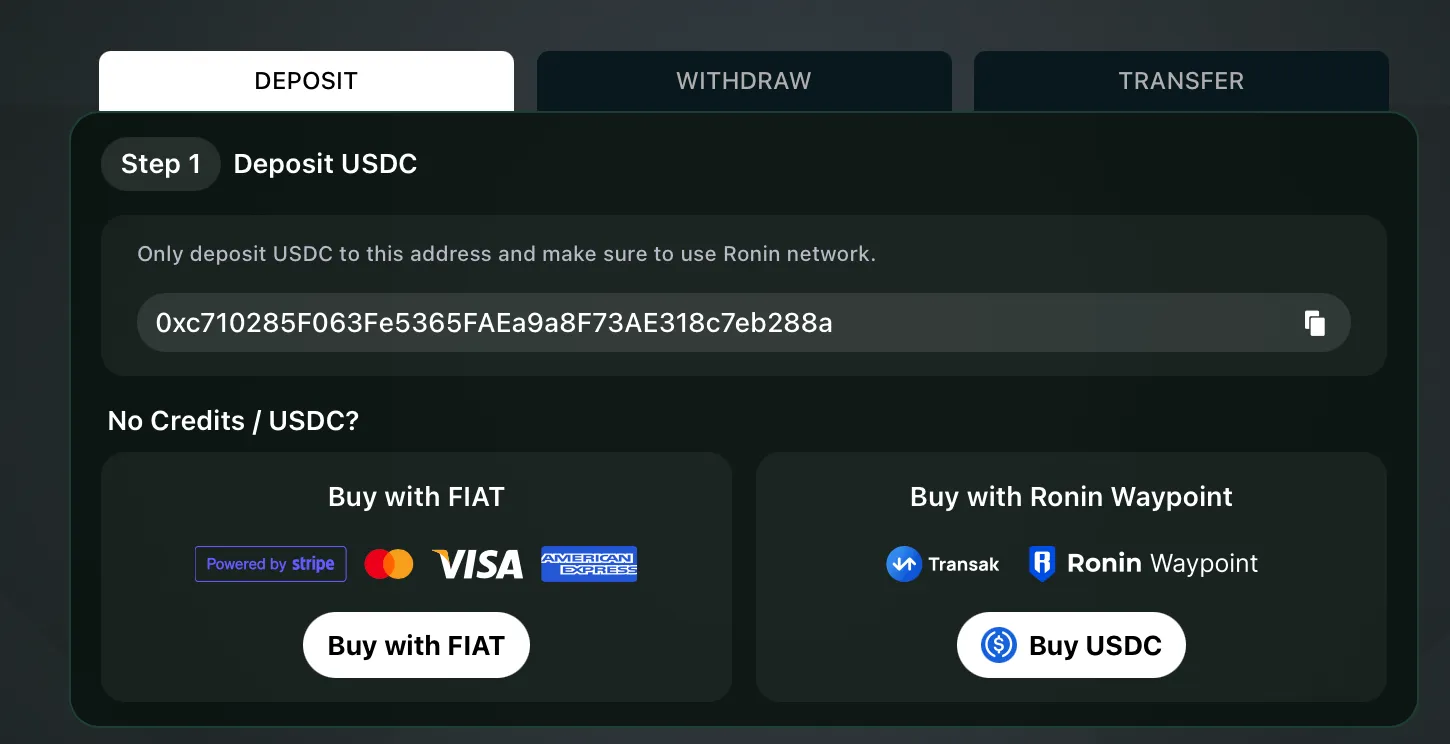
Task: Click the Ronin Waypoint shield logo
Action: pyautogui.click(x=1042, y=564)
